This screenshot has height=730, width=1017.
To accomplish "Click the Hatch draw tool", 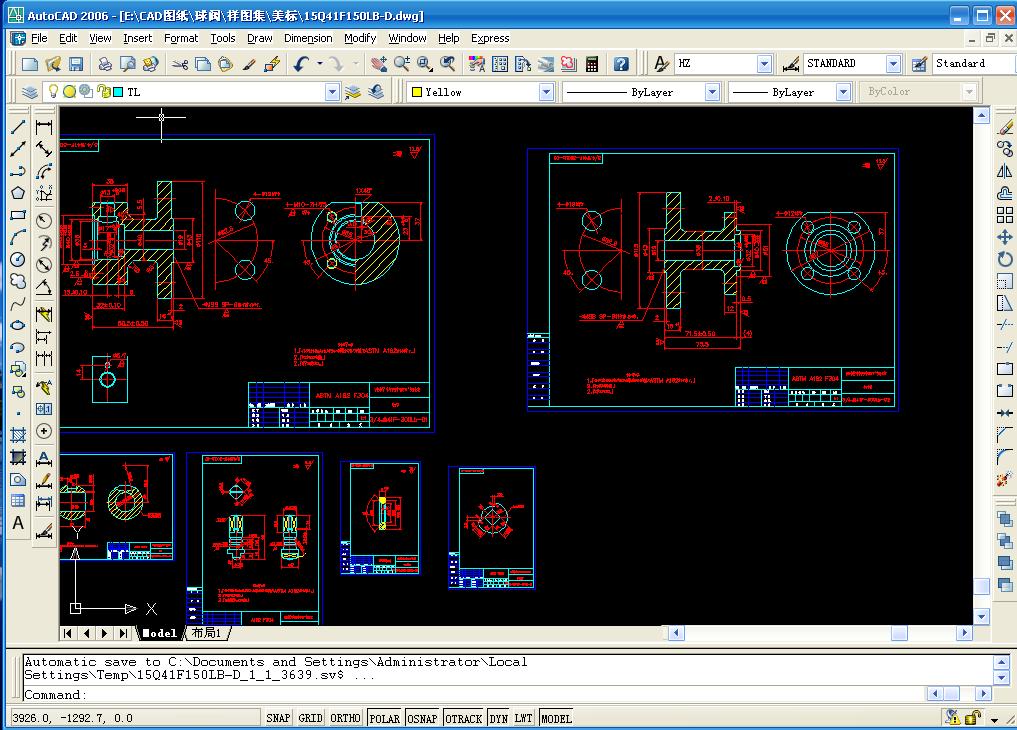I will pos(18,434).
